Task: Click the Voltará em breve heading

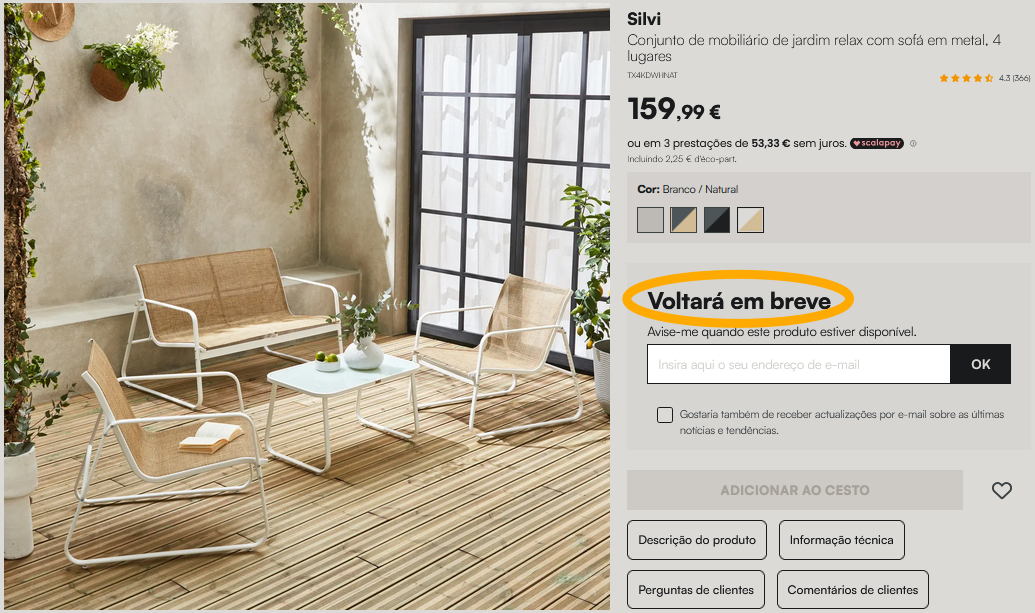Action: 739,301
